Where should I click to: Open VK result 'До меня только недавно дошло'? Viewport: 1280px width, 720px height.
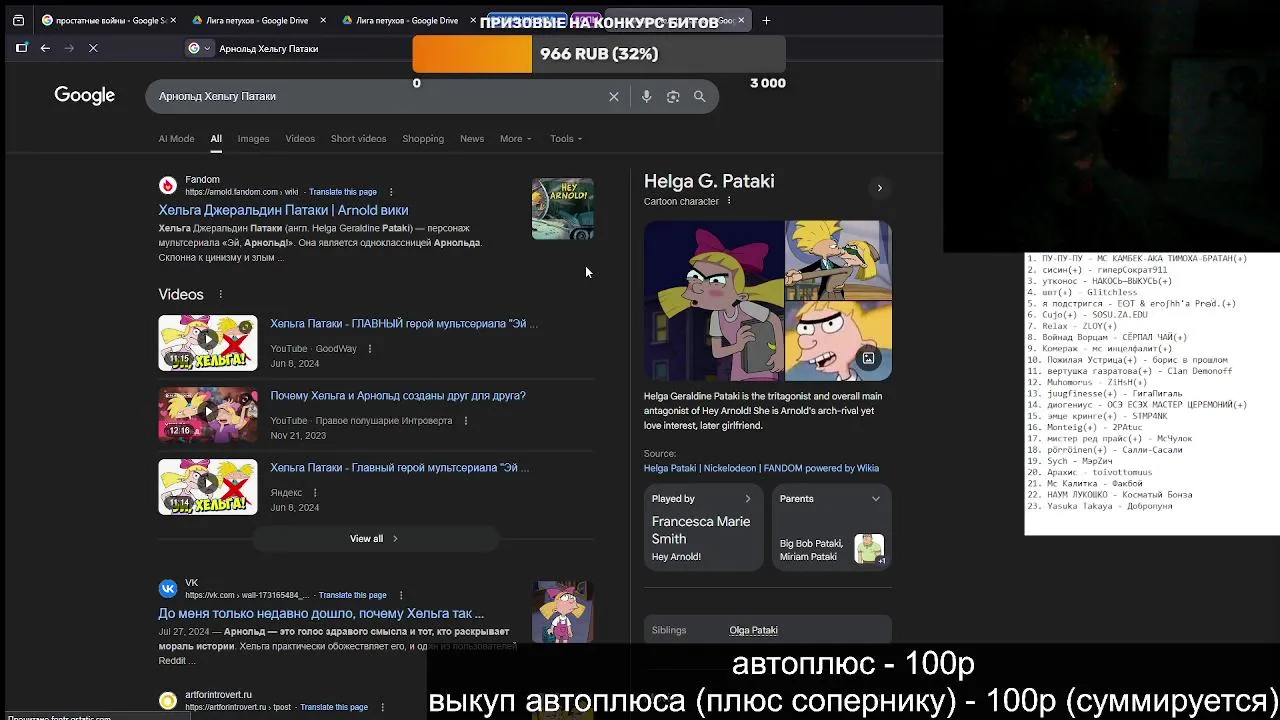321,614
